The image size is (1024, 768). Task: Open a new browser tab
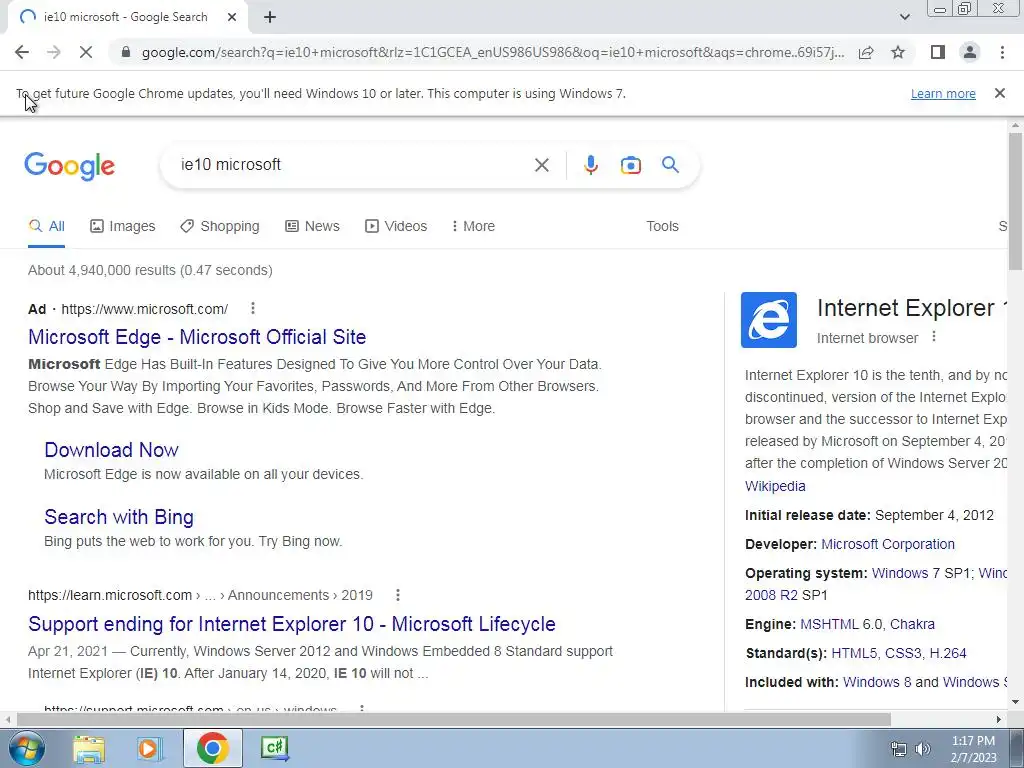(x=270, y=17)
